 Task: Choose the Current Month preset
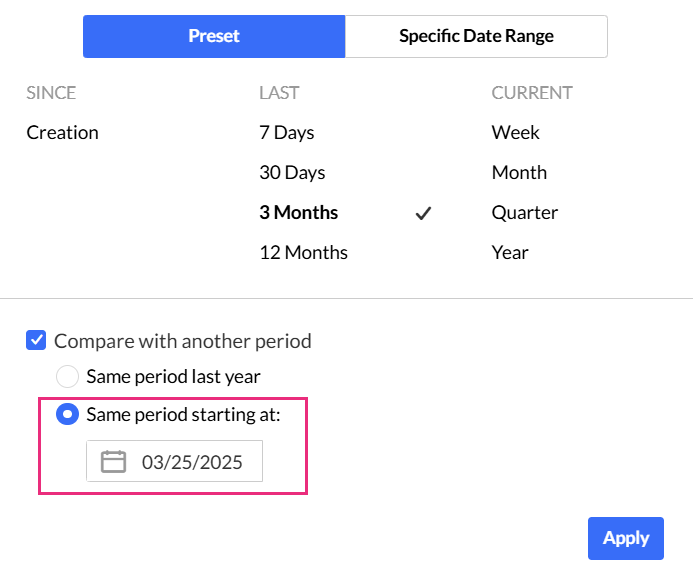click(519, 173)
